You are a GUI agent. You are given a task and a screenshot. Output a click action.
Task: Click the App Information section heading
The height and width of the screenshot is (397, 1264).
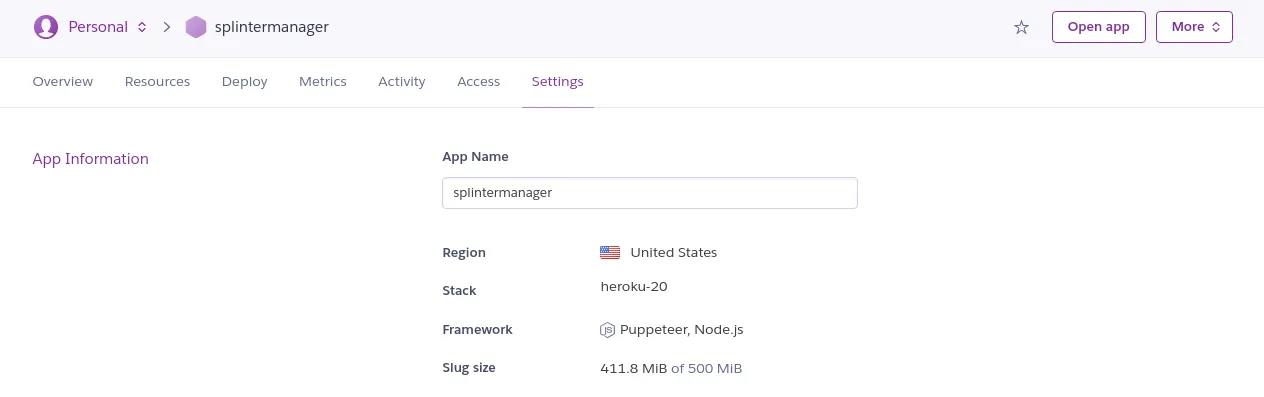pos(91,158)
